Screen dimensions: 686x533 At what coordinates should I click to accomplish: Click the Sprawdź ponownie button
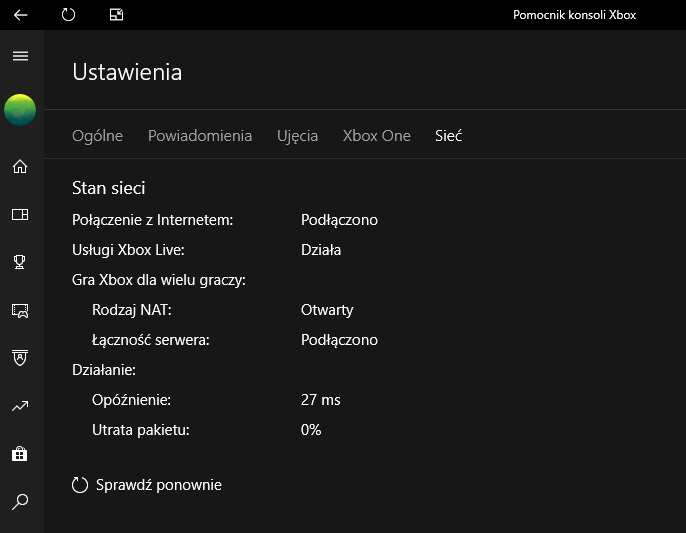coord(148,485)
